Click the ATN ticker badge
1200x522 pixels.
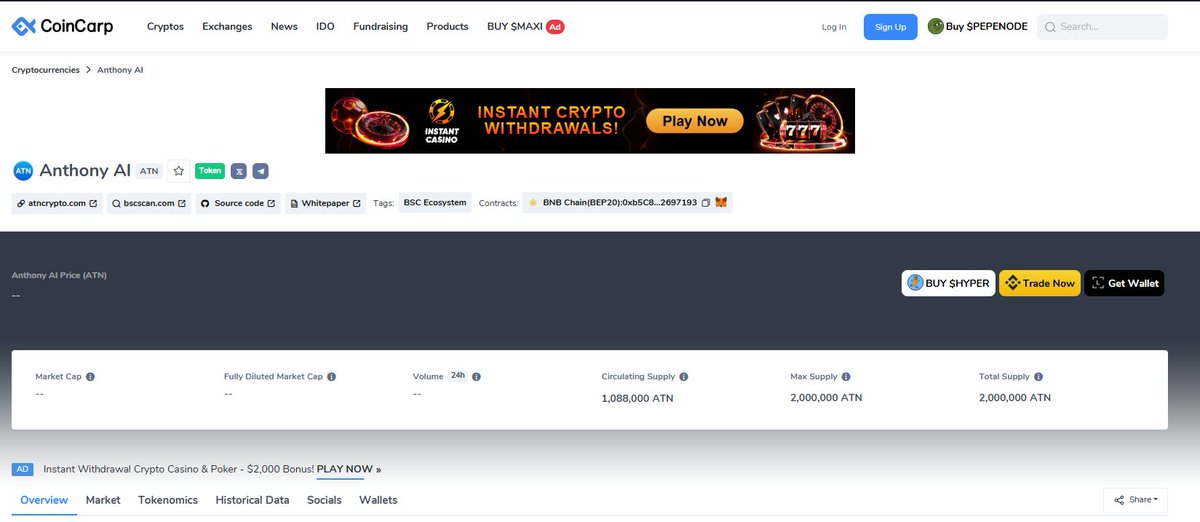tap(149, 171)
